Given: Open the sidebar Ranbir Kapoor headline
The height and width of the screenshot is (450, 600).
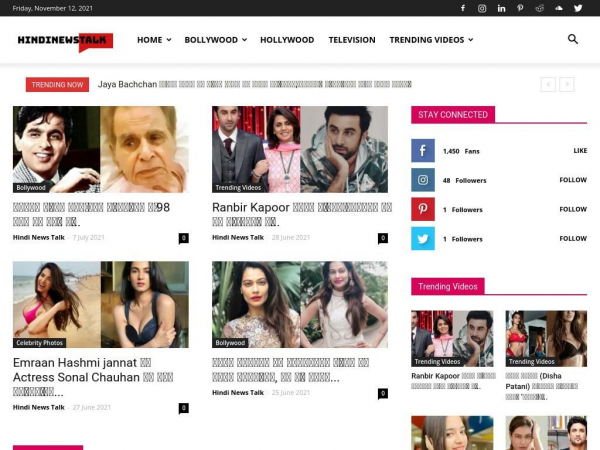Looking at the screenshot, I should 453,381.
